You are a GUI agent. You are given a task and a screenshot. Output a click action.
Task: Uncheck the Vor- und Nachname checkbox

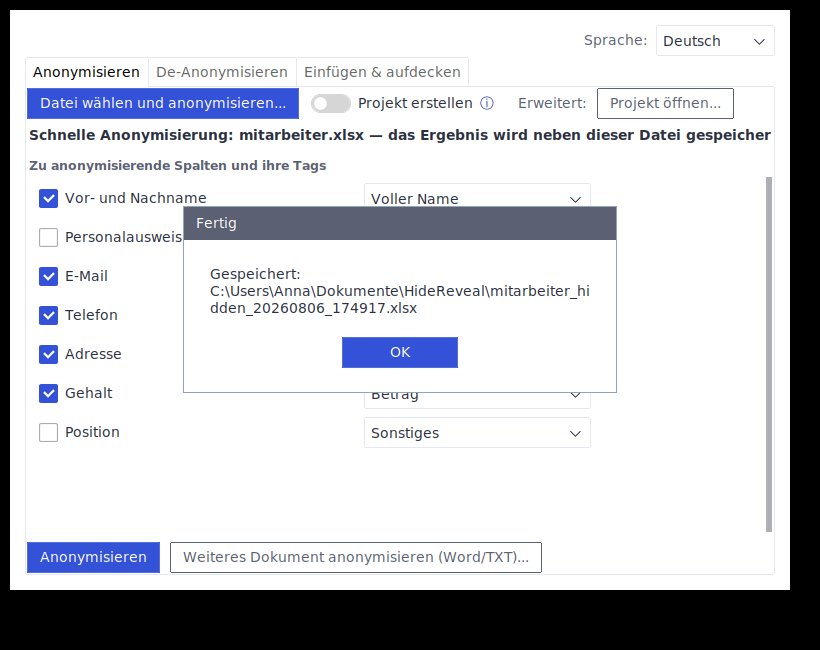coord(49,198)
